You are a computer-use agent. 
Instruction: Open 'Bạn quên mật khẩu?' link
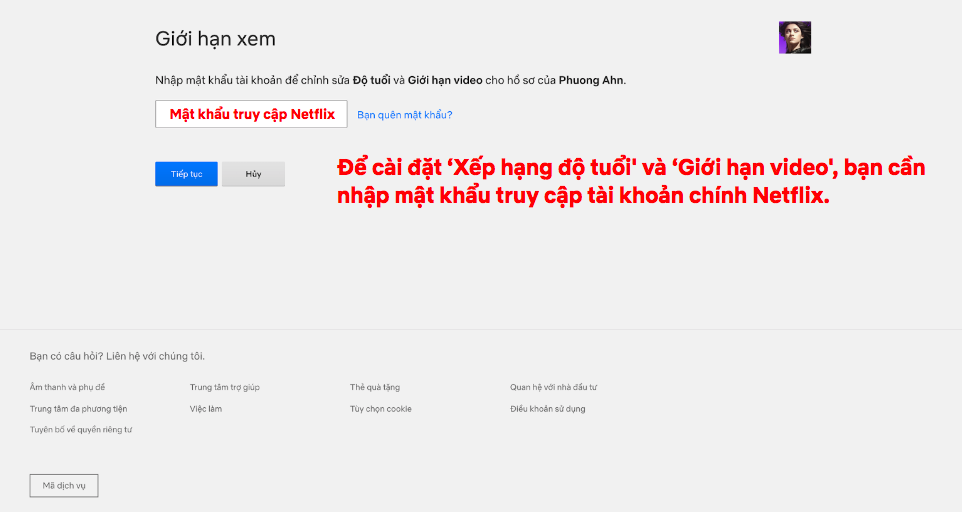pos(404,115)
